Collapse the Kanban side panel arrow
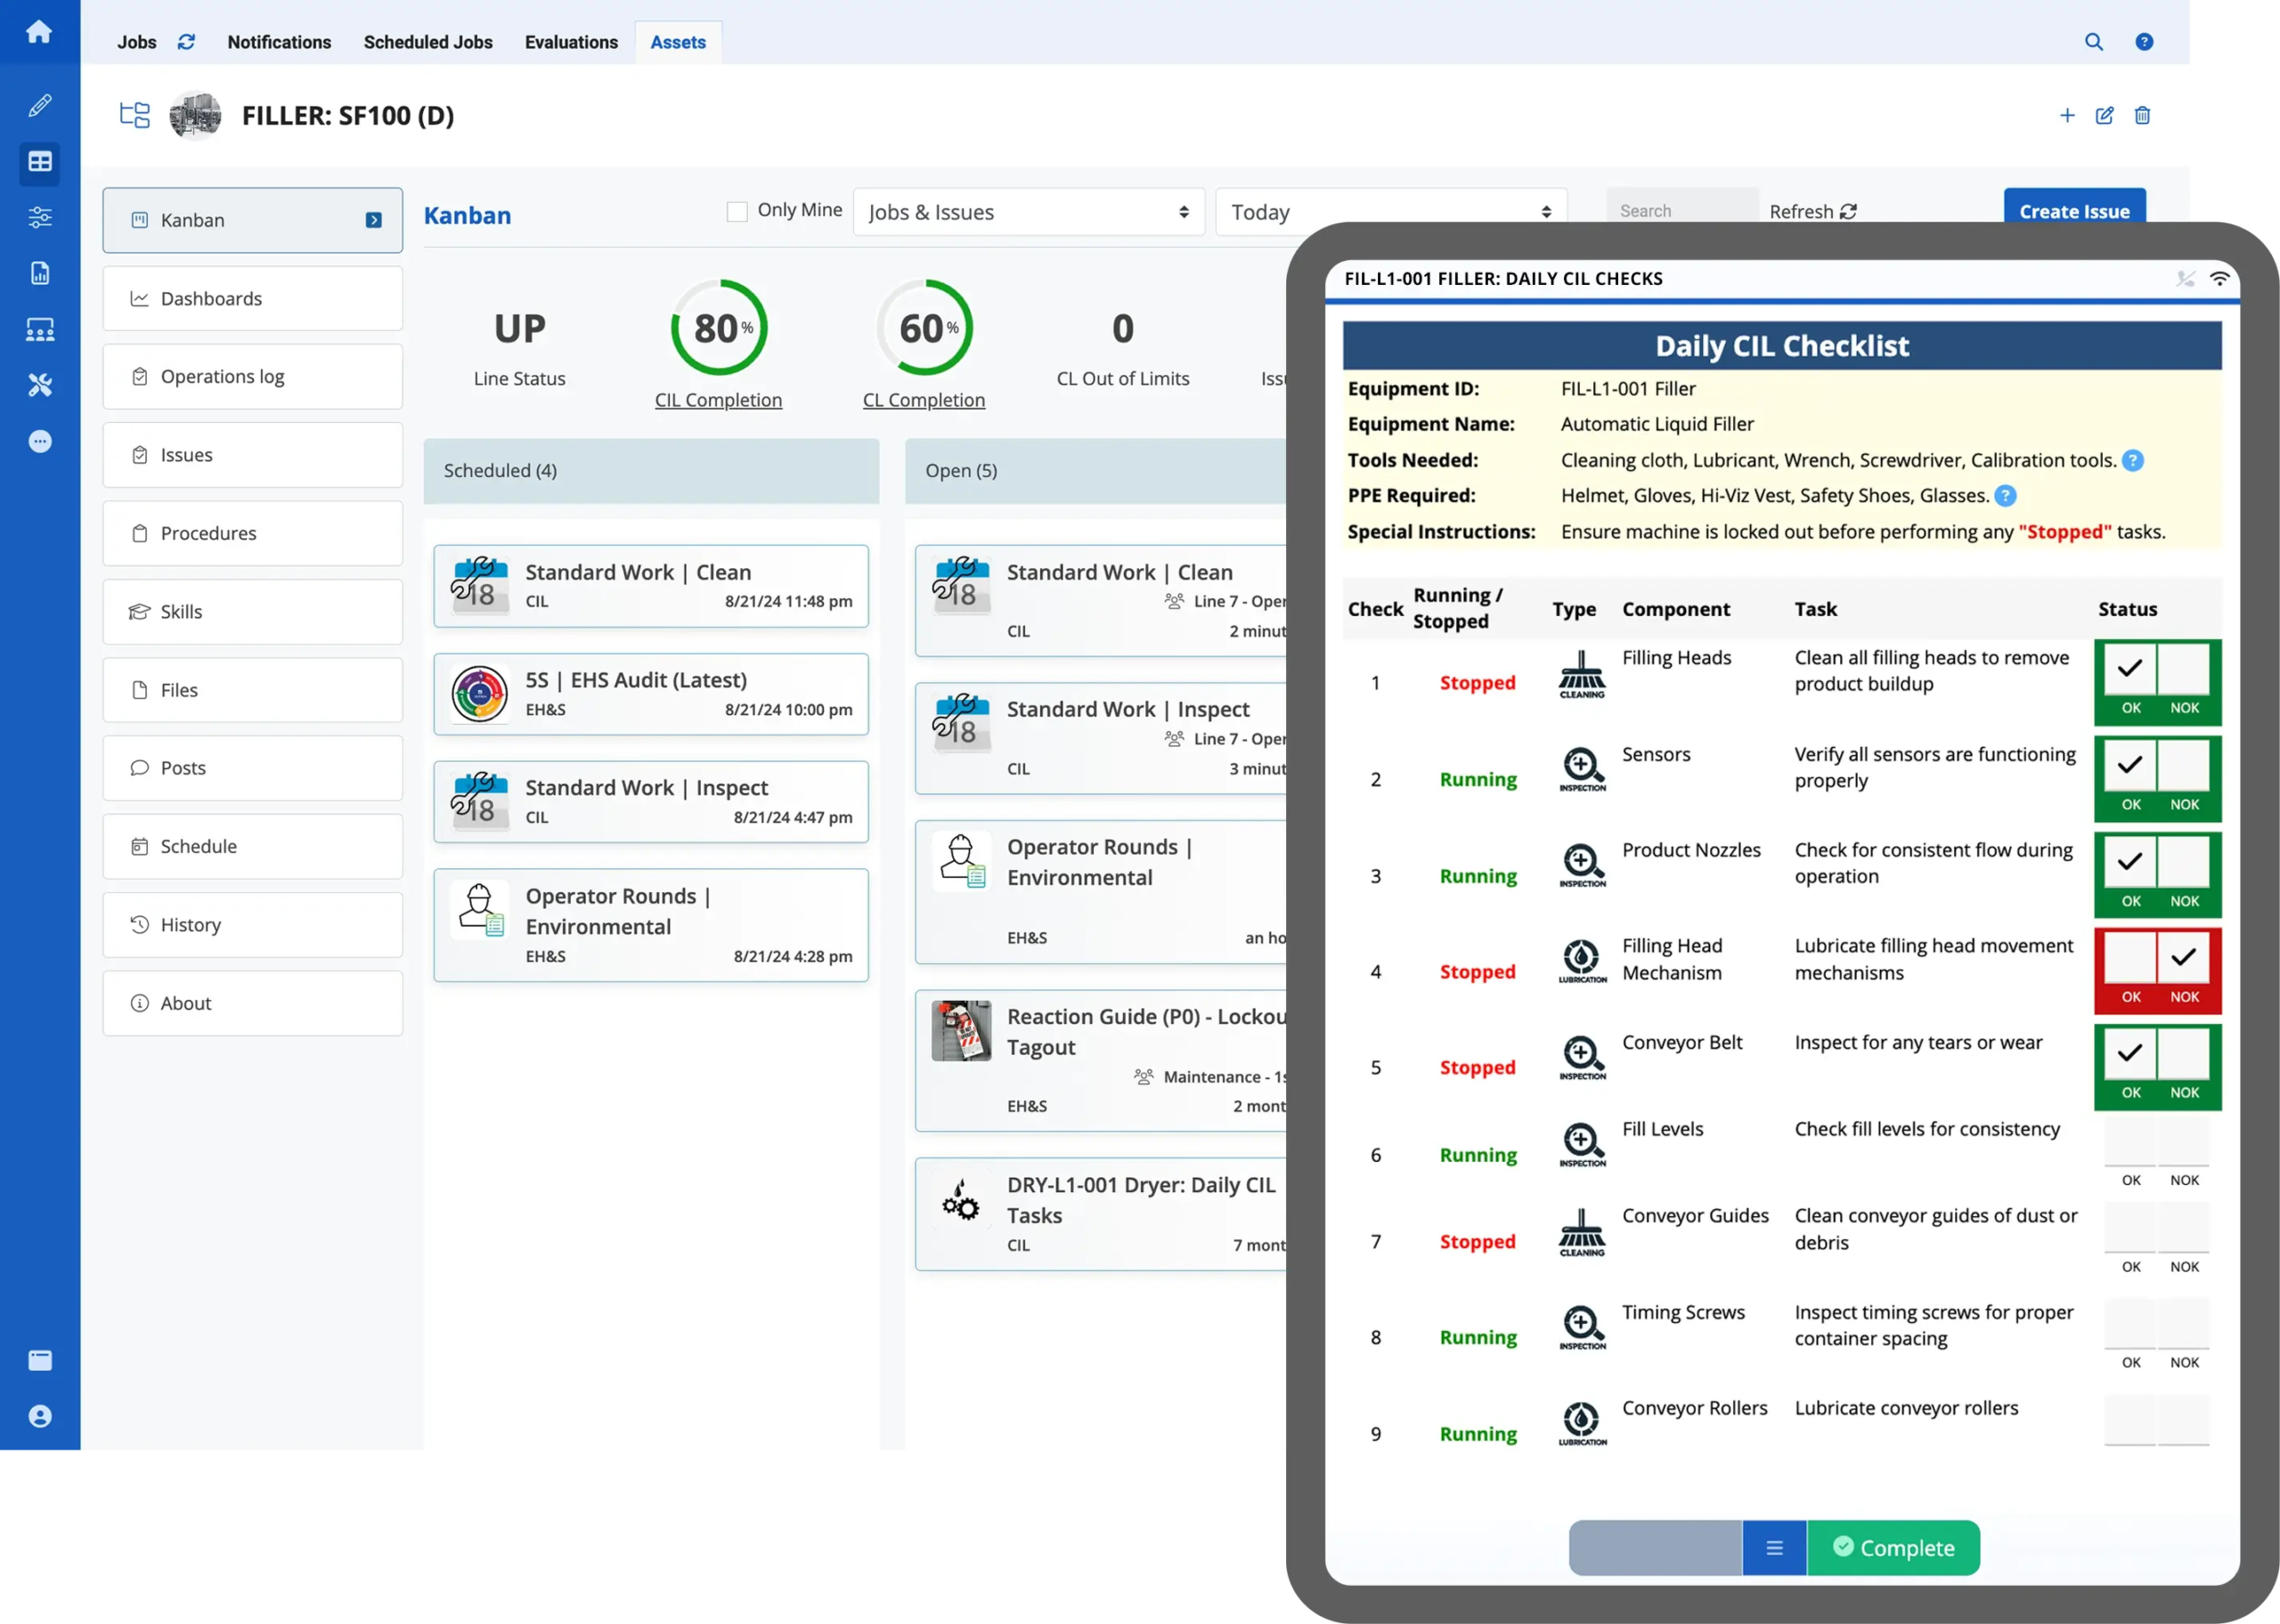This screenshot has height=1624, width=2280. (x=374, y=220)
